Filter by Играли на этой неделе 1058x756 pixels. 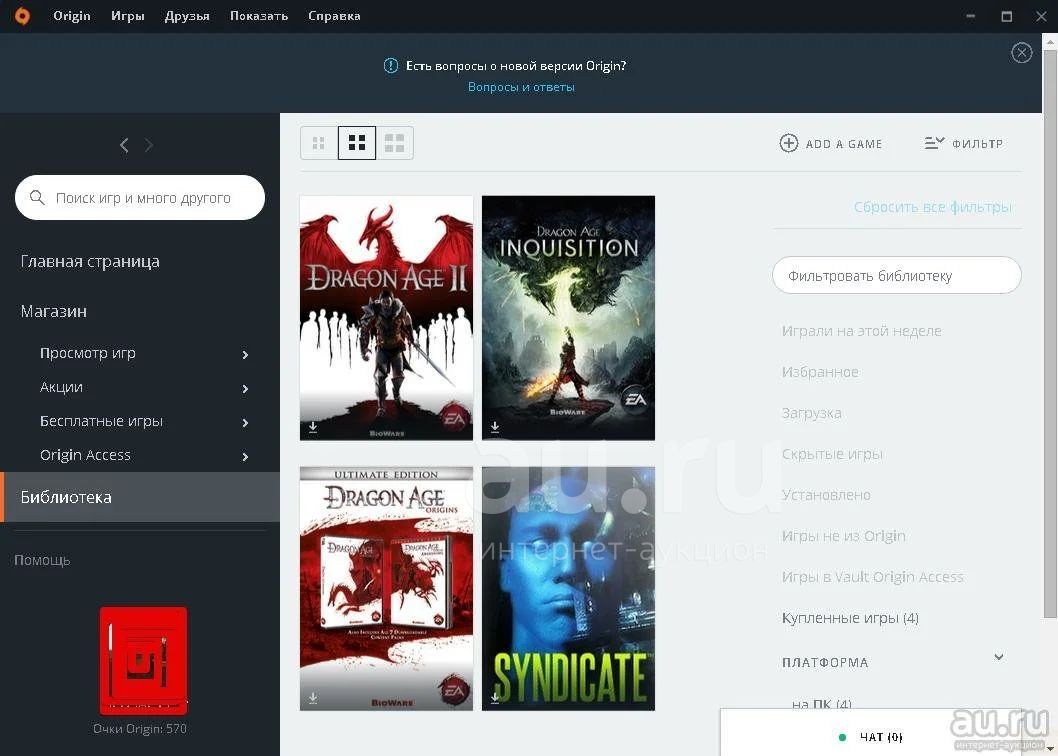point(862,331)
